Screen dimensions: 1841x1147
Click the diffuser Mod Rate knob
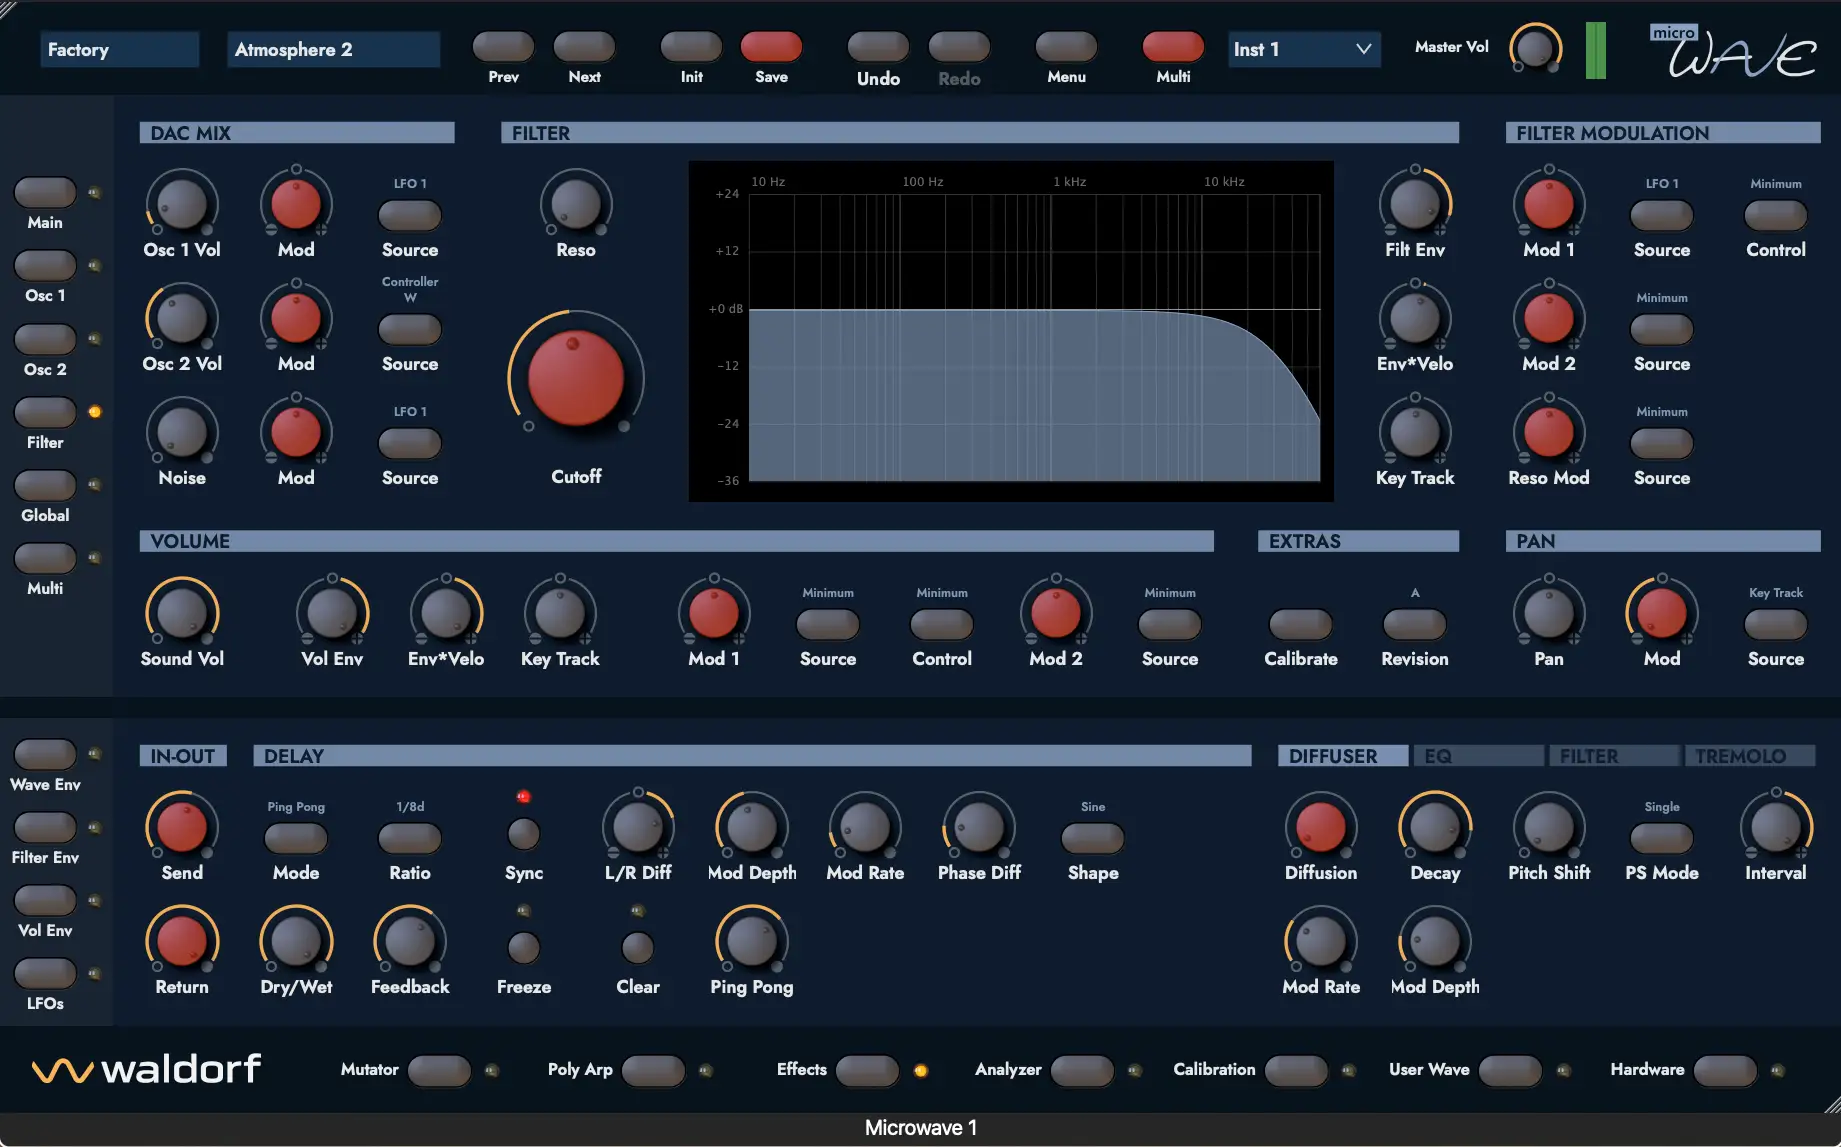1321,941
